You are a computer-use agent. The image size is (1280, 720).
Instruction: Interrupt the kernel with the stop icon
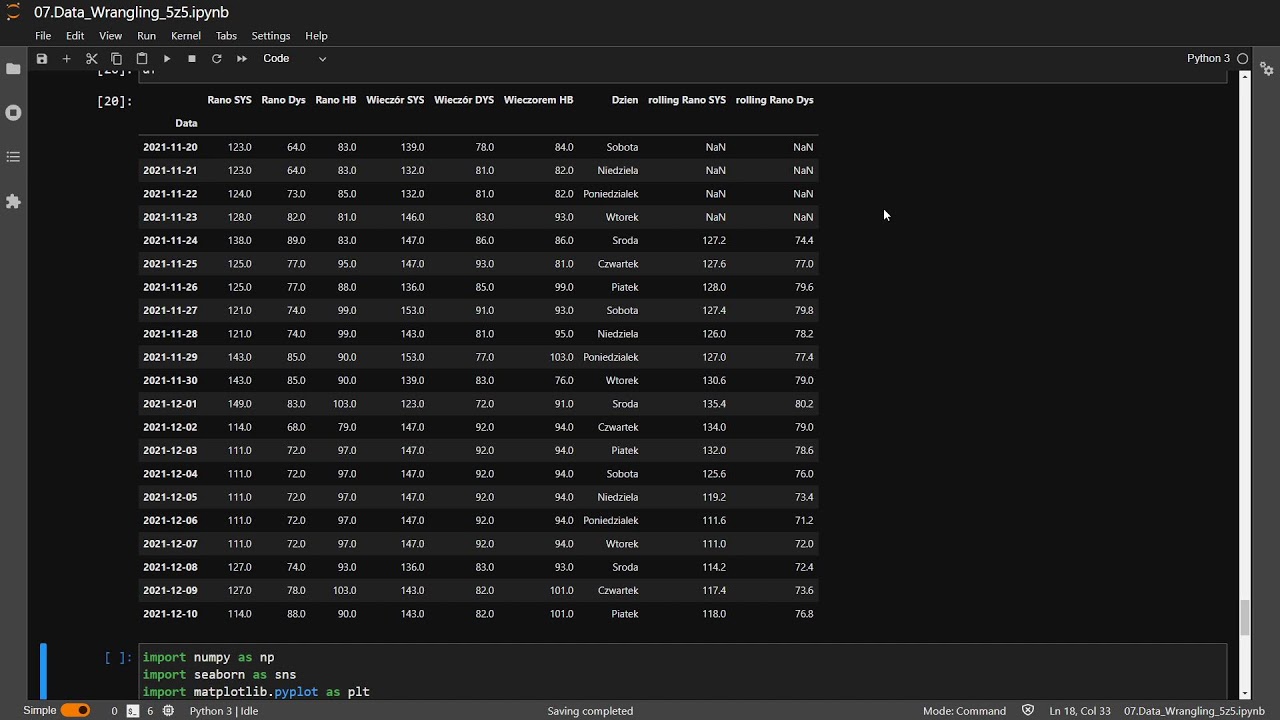pyautogui.click(x=192, y=59)
